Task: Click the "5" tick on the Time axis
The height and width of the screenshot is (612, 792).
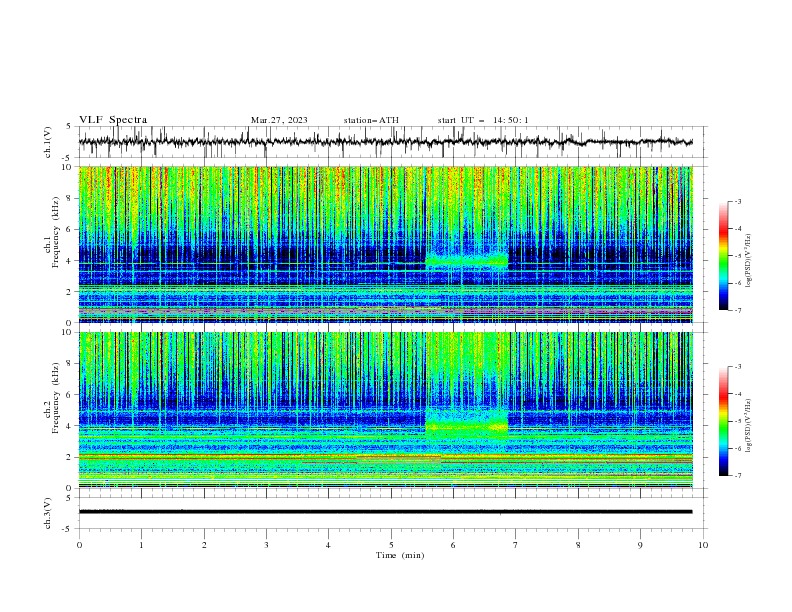Action: coord(391,545)
